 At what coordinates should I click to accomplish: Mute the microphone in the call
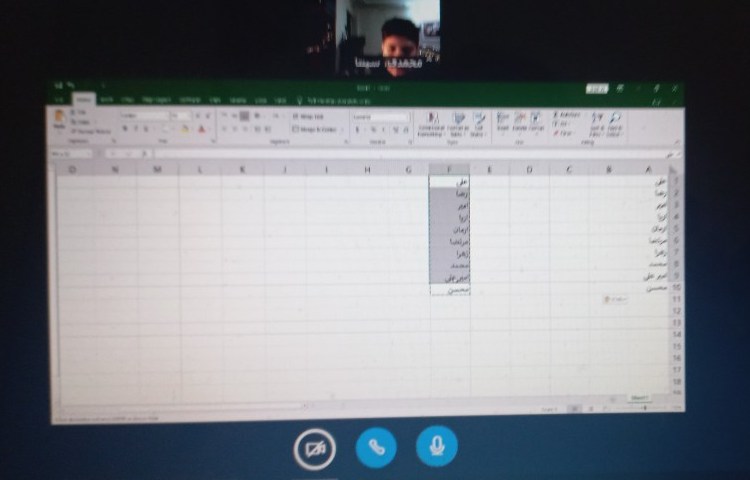pos(436,446)
